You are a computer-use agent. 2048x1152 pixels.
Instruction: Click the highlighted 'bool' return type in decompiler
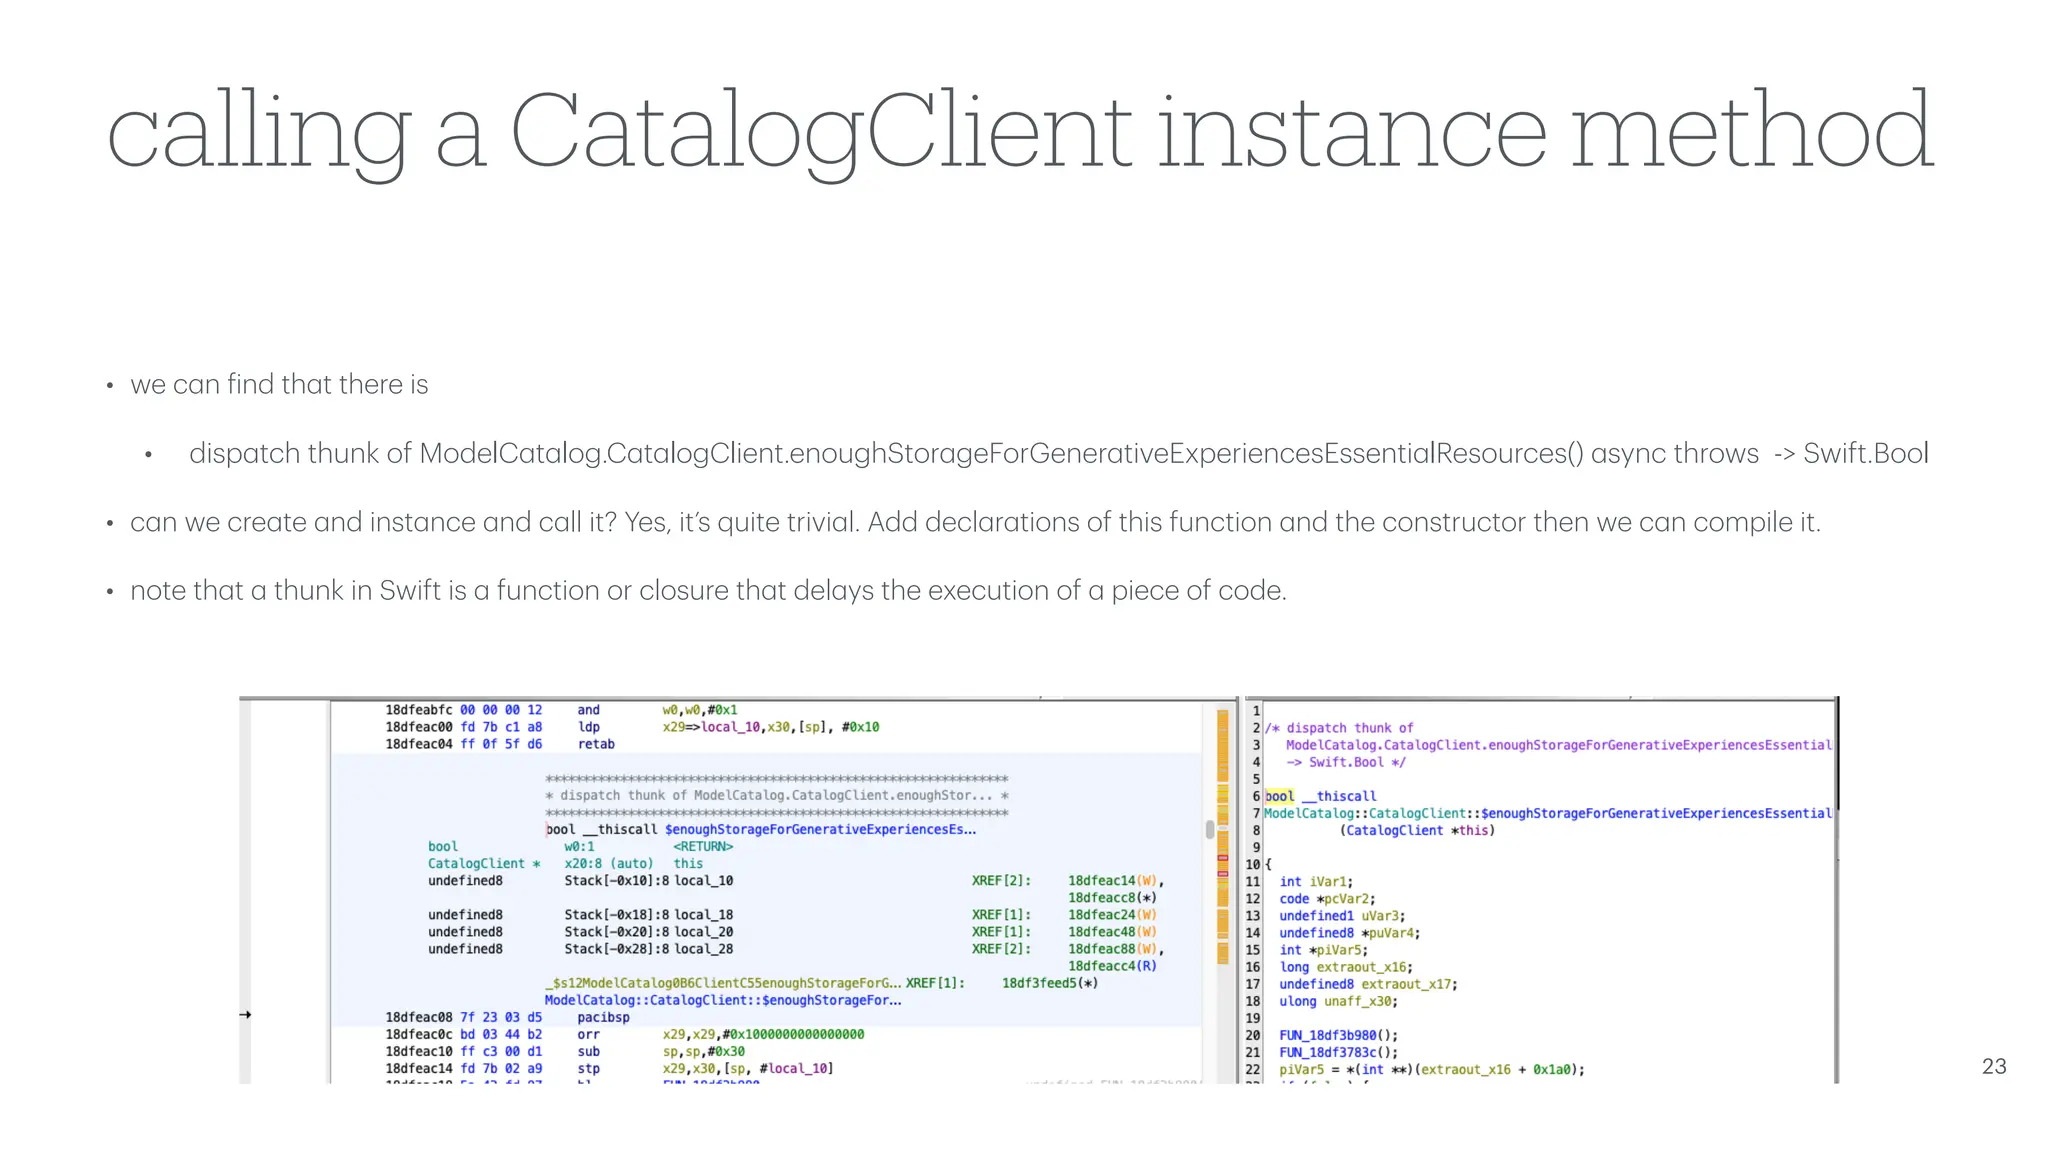click(x=1279, y=796)
